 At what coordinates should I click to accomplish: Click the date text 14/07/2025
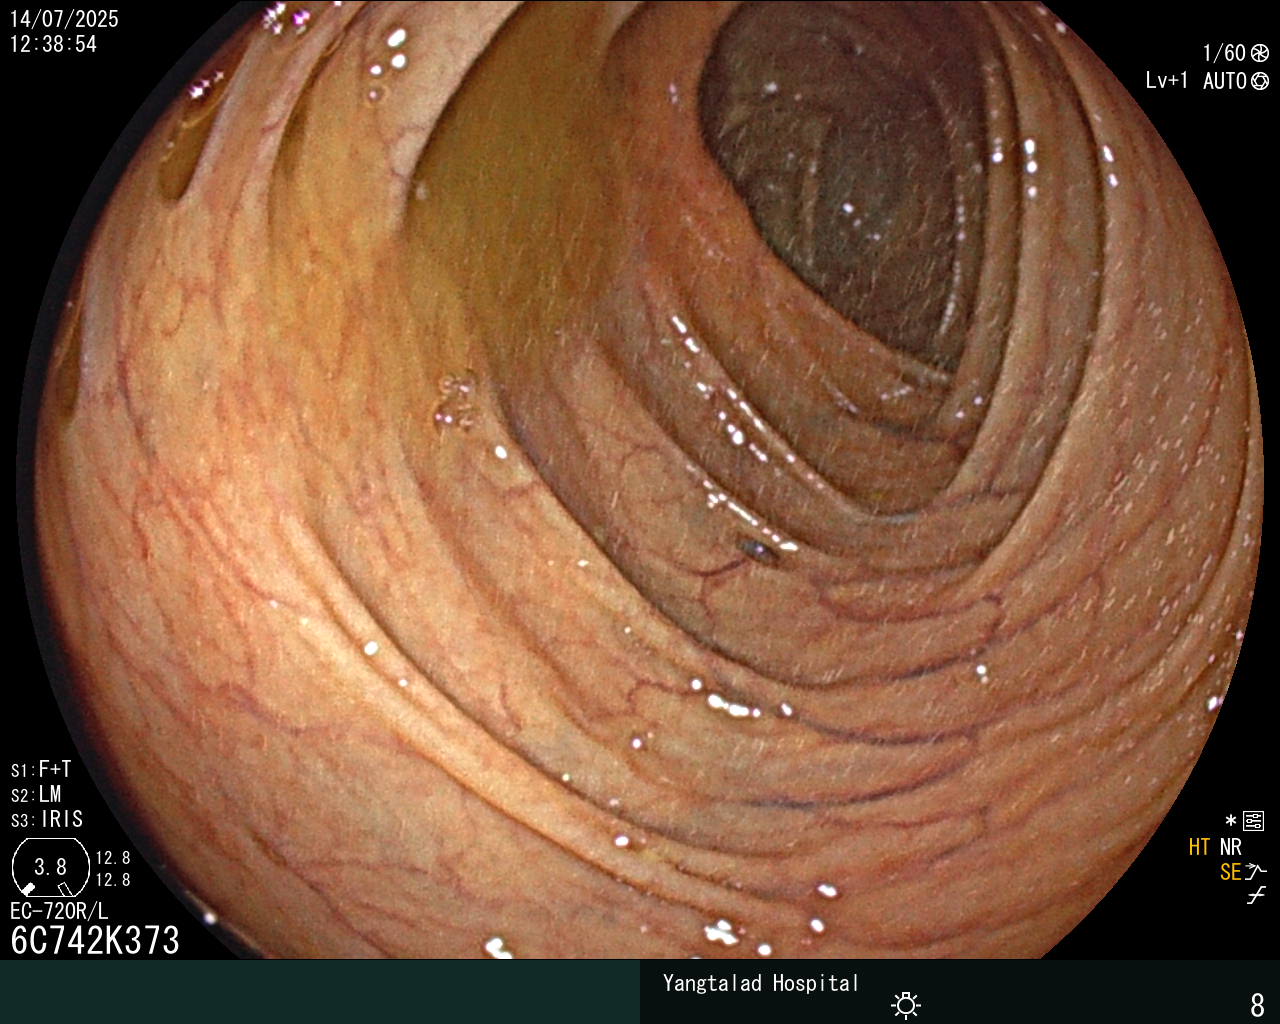click(64, 19)
